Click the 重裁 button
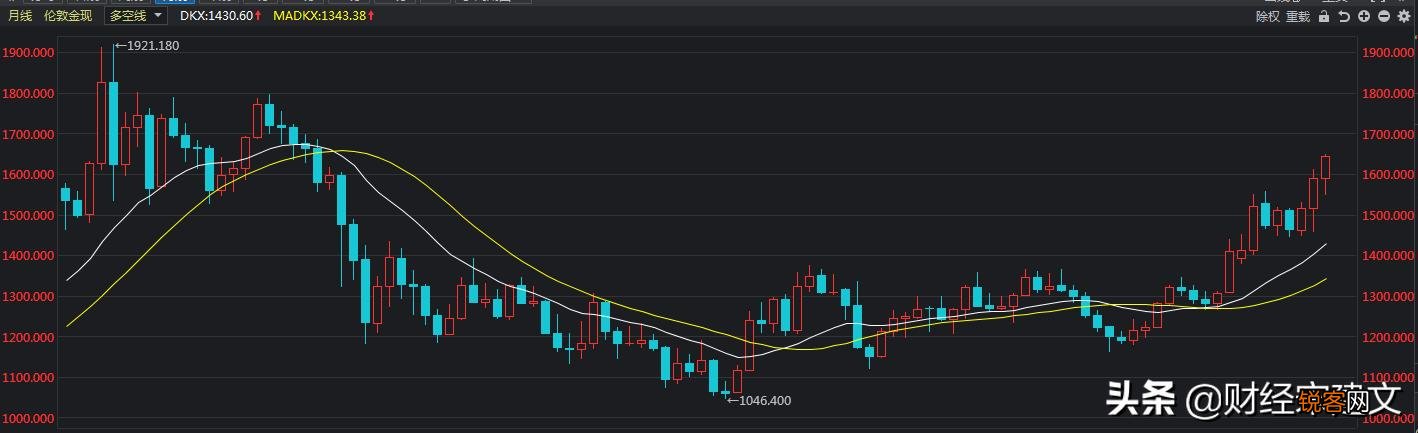This screenshot has width=1418, height=433. tap(1298, 16)
